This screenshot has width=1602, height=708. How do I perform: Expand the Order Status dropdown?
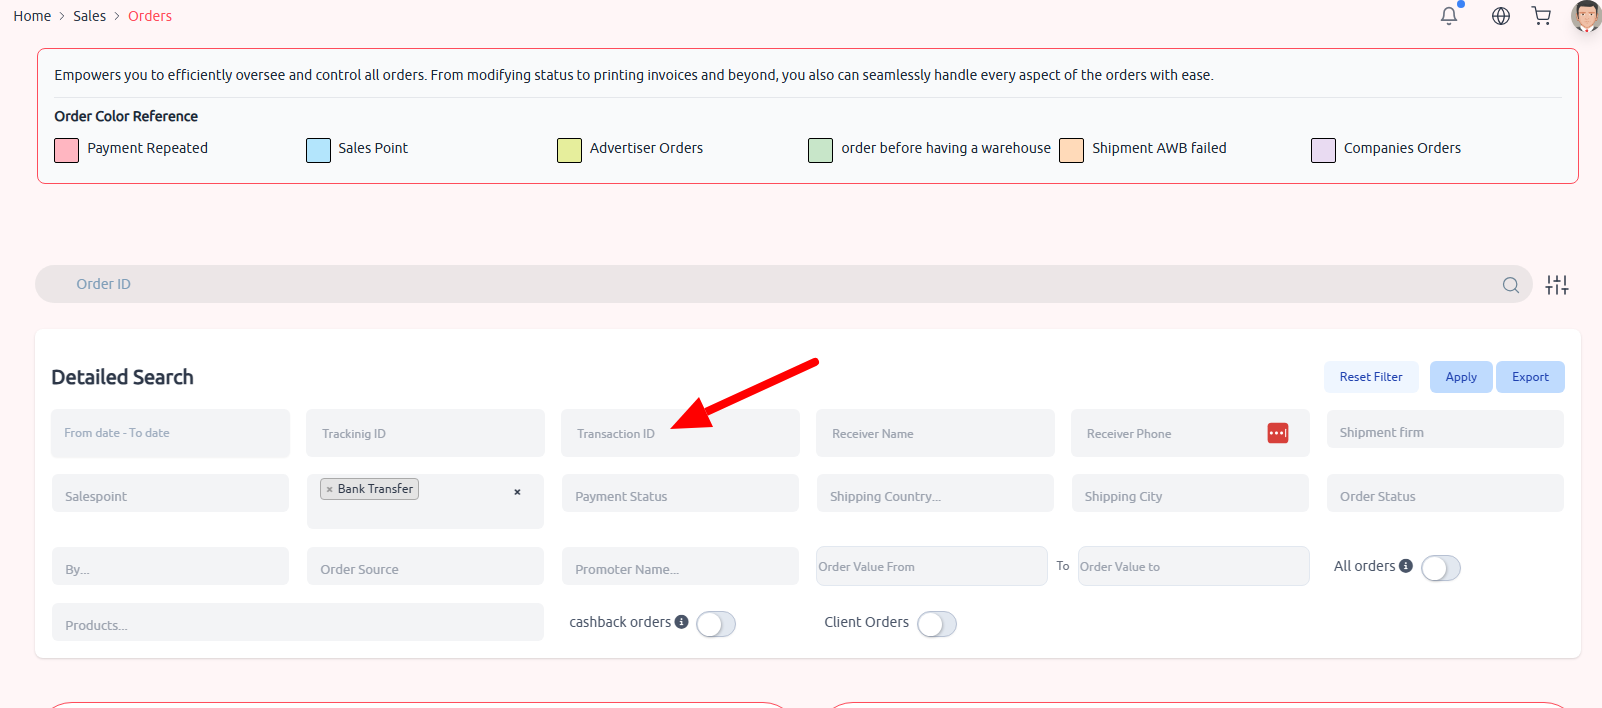click(x=1445, y=493)
